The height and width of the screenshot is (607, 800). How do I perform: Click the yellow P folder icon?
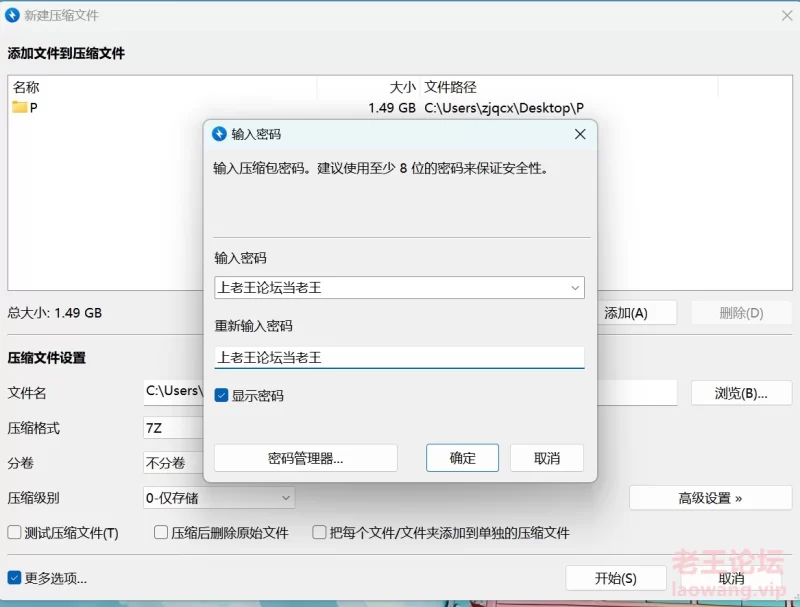pos(20,107)
